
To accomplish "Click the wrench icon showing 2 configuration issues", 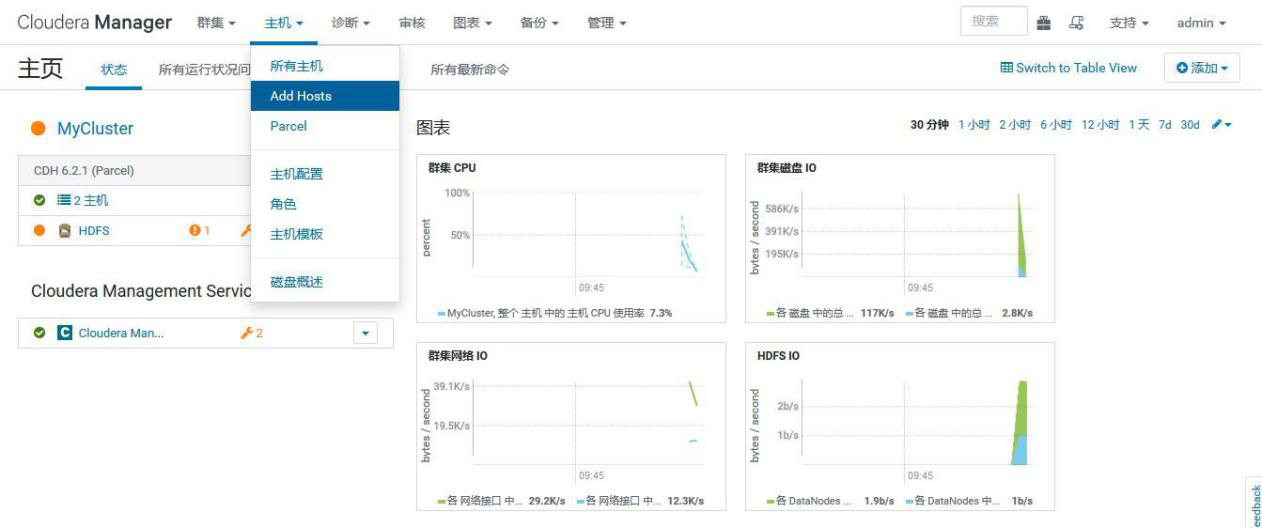I will pyautogui.click(x=251, y=333).
